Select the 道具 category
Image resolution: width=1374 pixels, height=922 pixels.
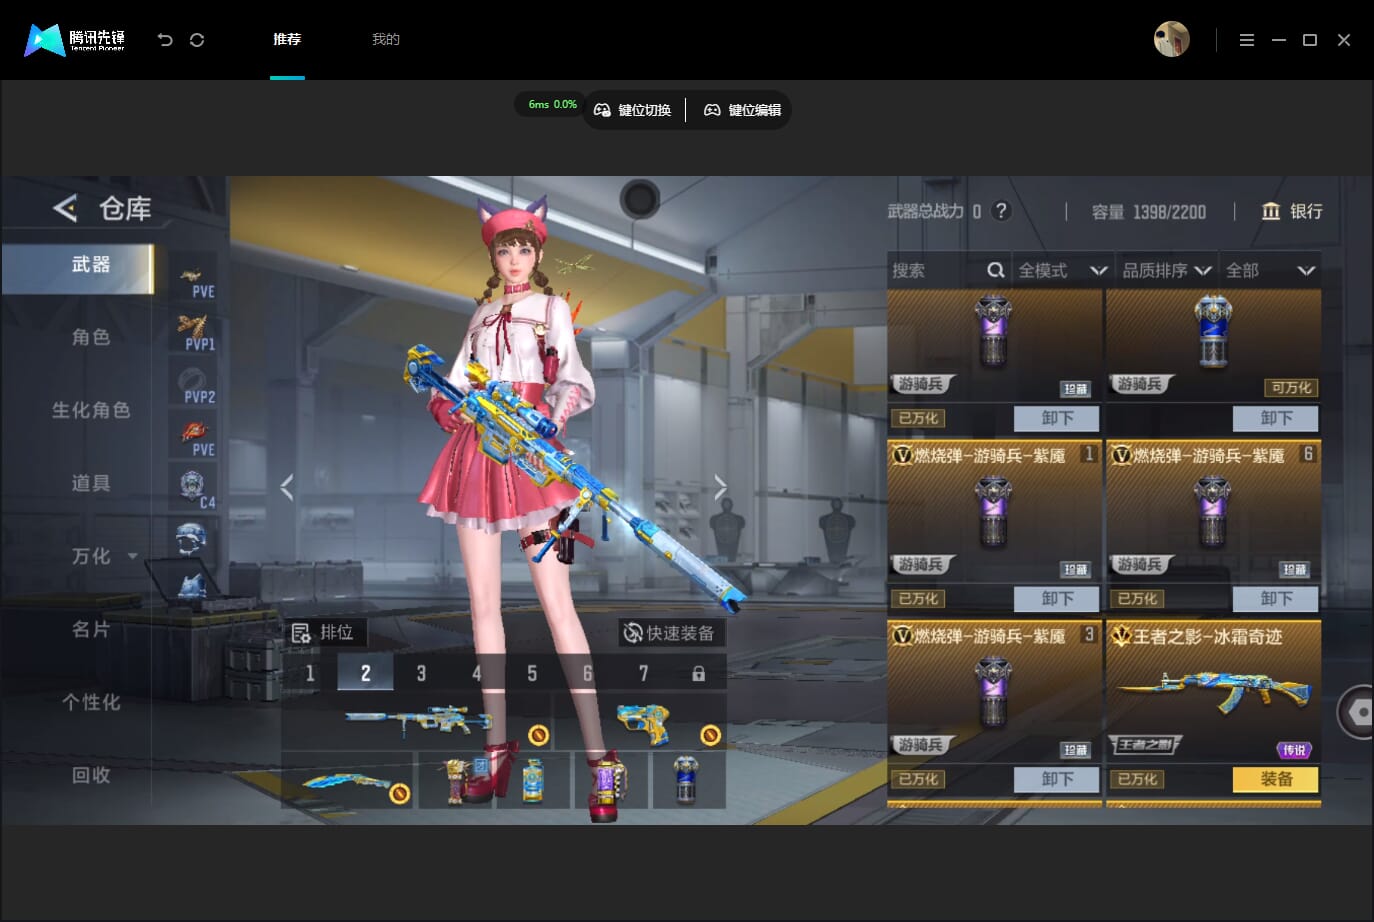(x=90, y=483)
